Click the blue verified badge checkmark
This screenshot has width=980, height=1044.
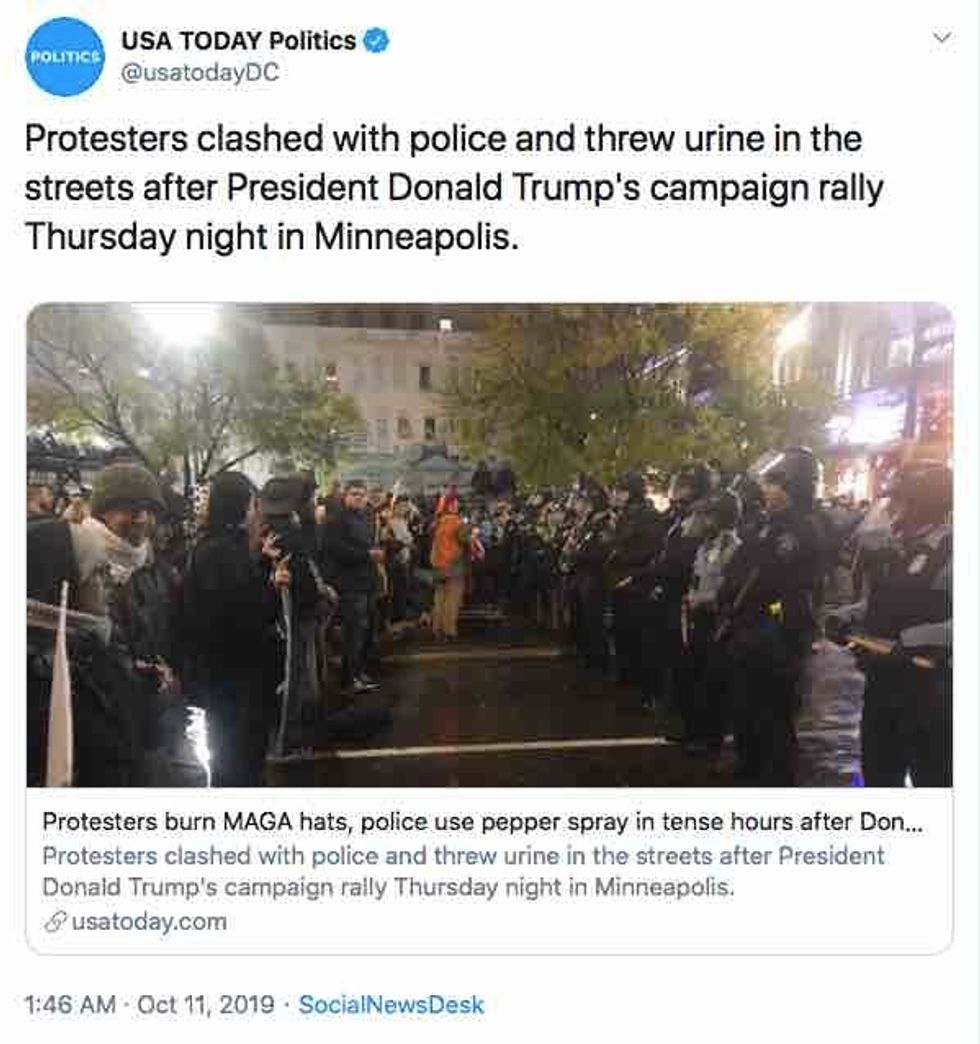[376, 41]
